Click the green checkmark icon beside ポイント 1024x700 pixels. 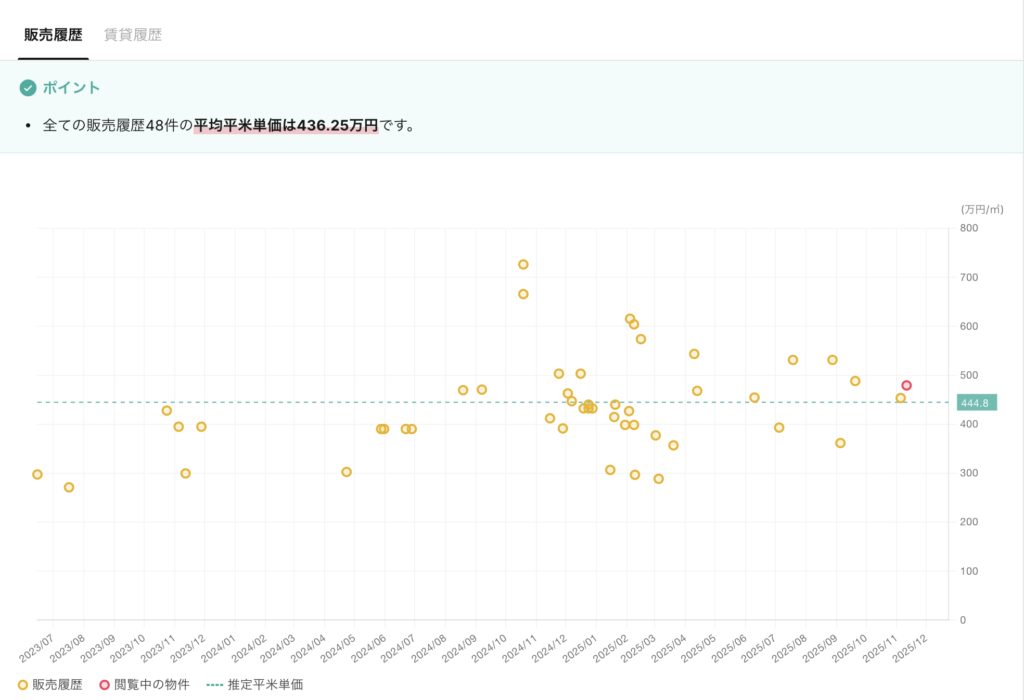(x=28, y=88)
